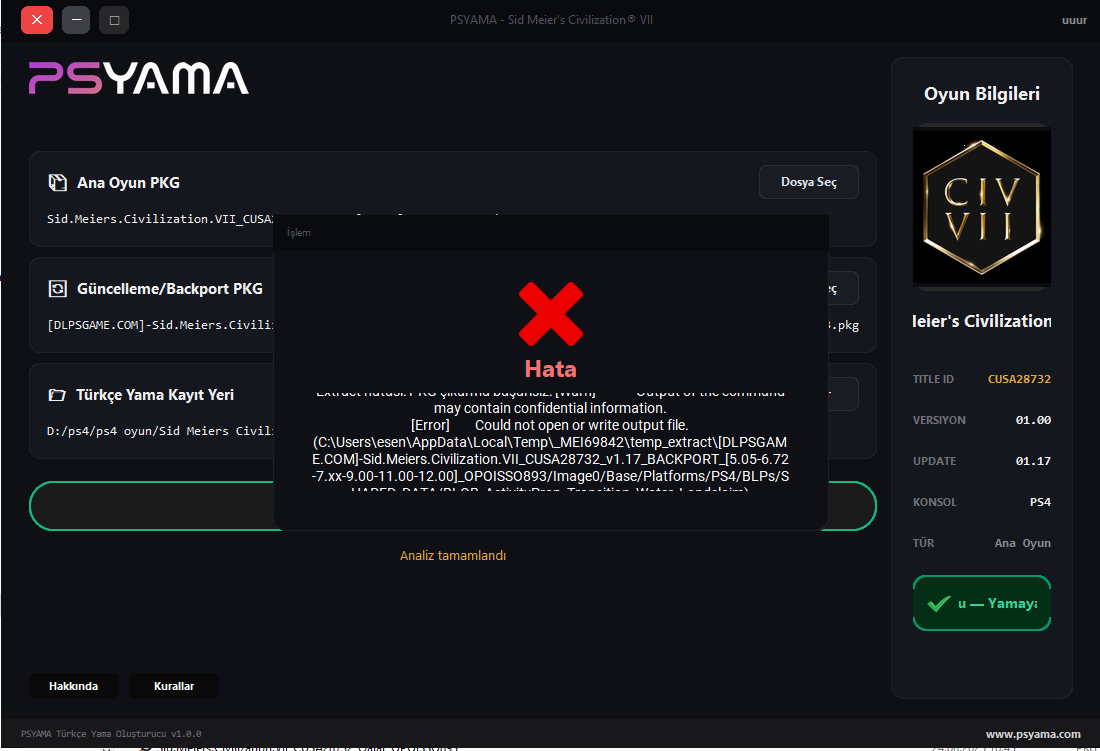Click Dosya Seç for Ana Oyun PKG
The image size is (1100, 751).
point(809,182)
